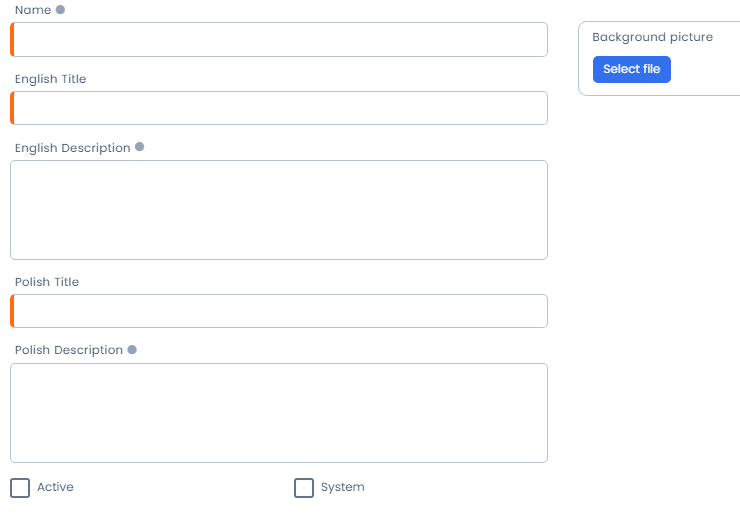Click the Polish Description label text

coord(68,351)
